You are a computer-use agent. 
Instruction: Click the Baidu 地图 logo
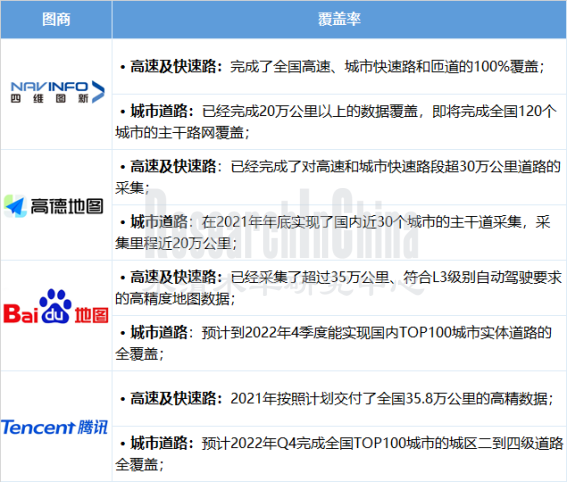click(56, 306)
